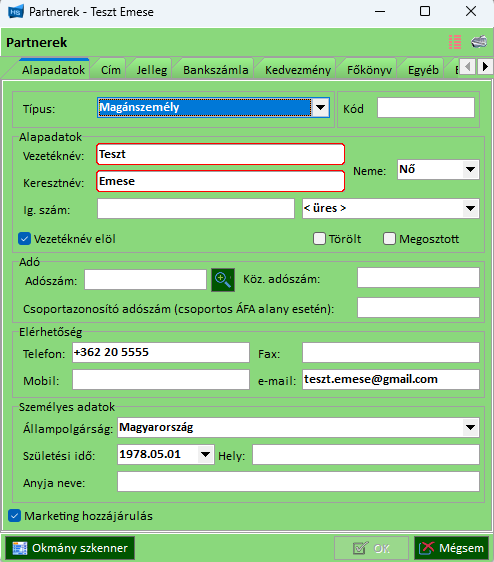The height and width of the screenshot is (562, 494).
Task: Toggle Marketing hozzájárulás checkbox
Action: [x=14, y=516]
